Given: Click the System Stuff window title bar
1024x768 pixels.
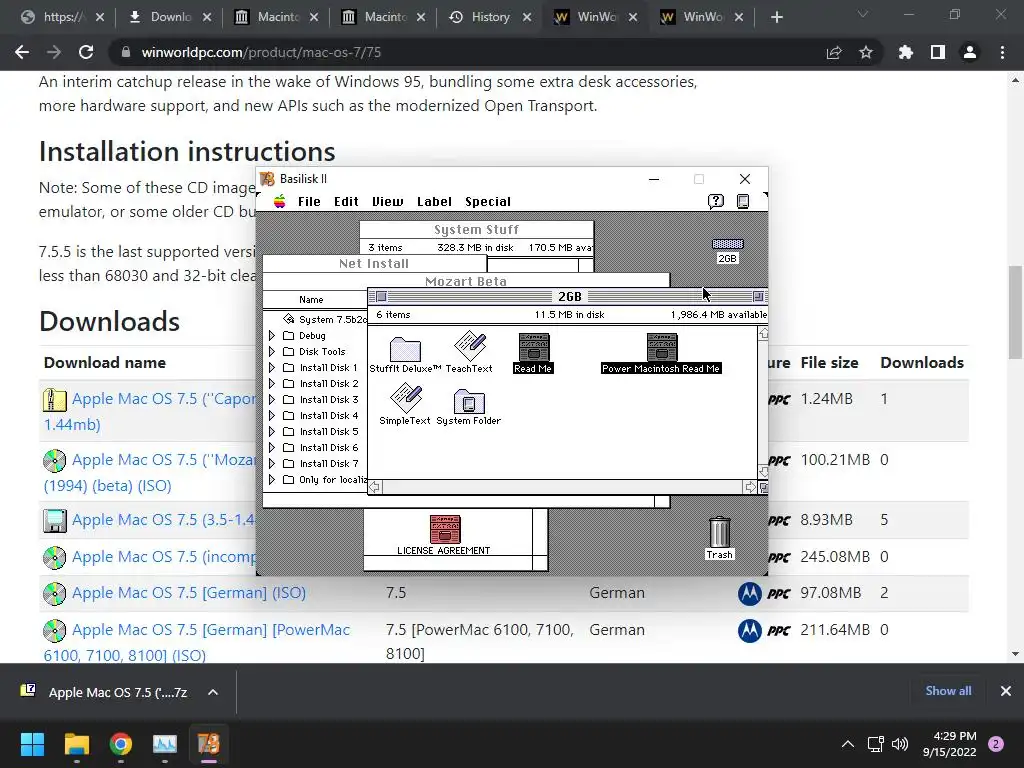Looking at the screenshot, I should (x=477, y=229).
